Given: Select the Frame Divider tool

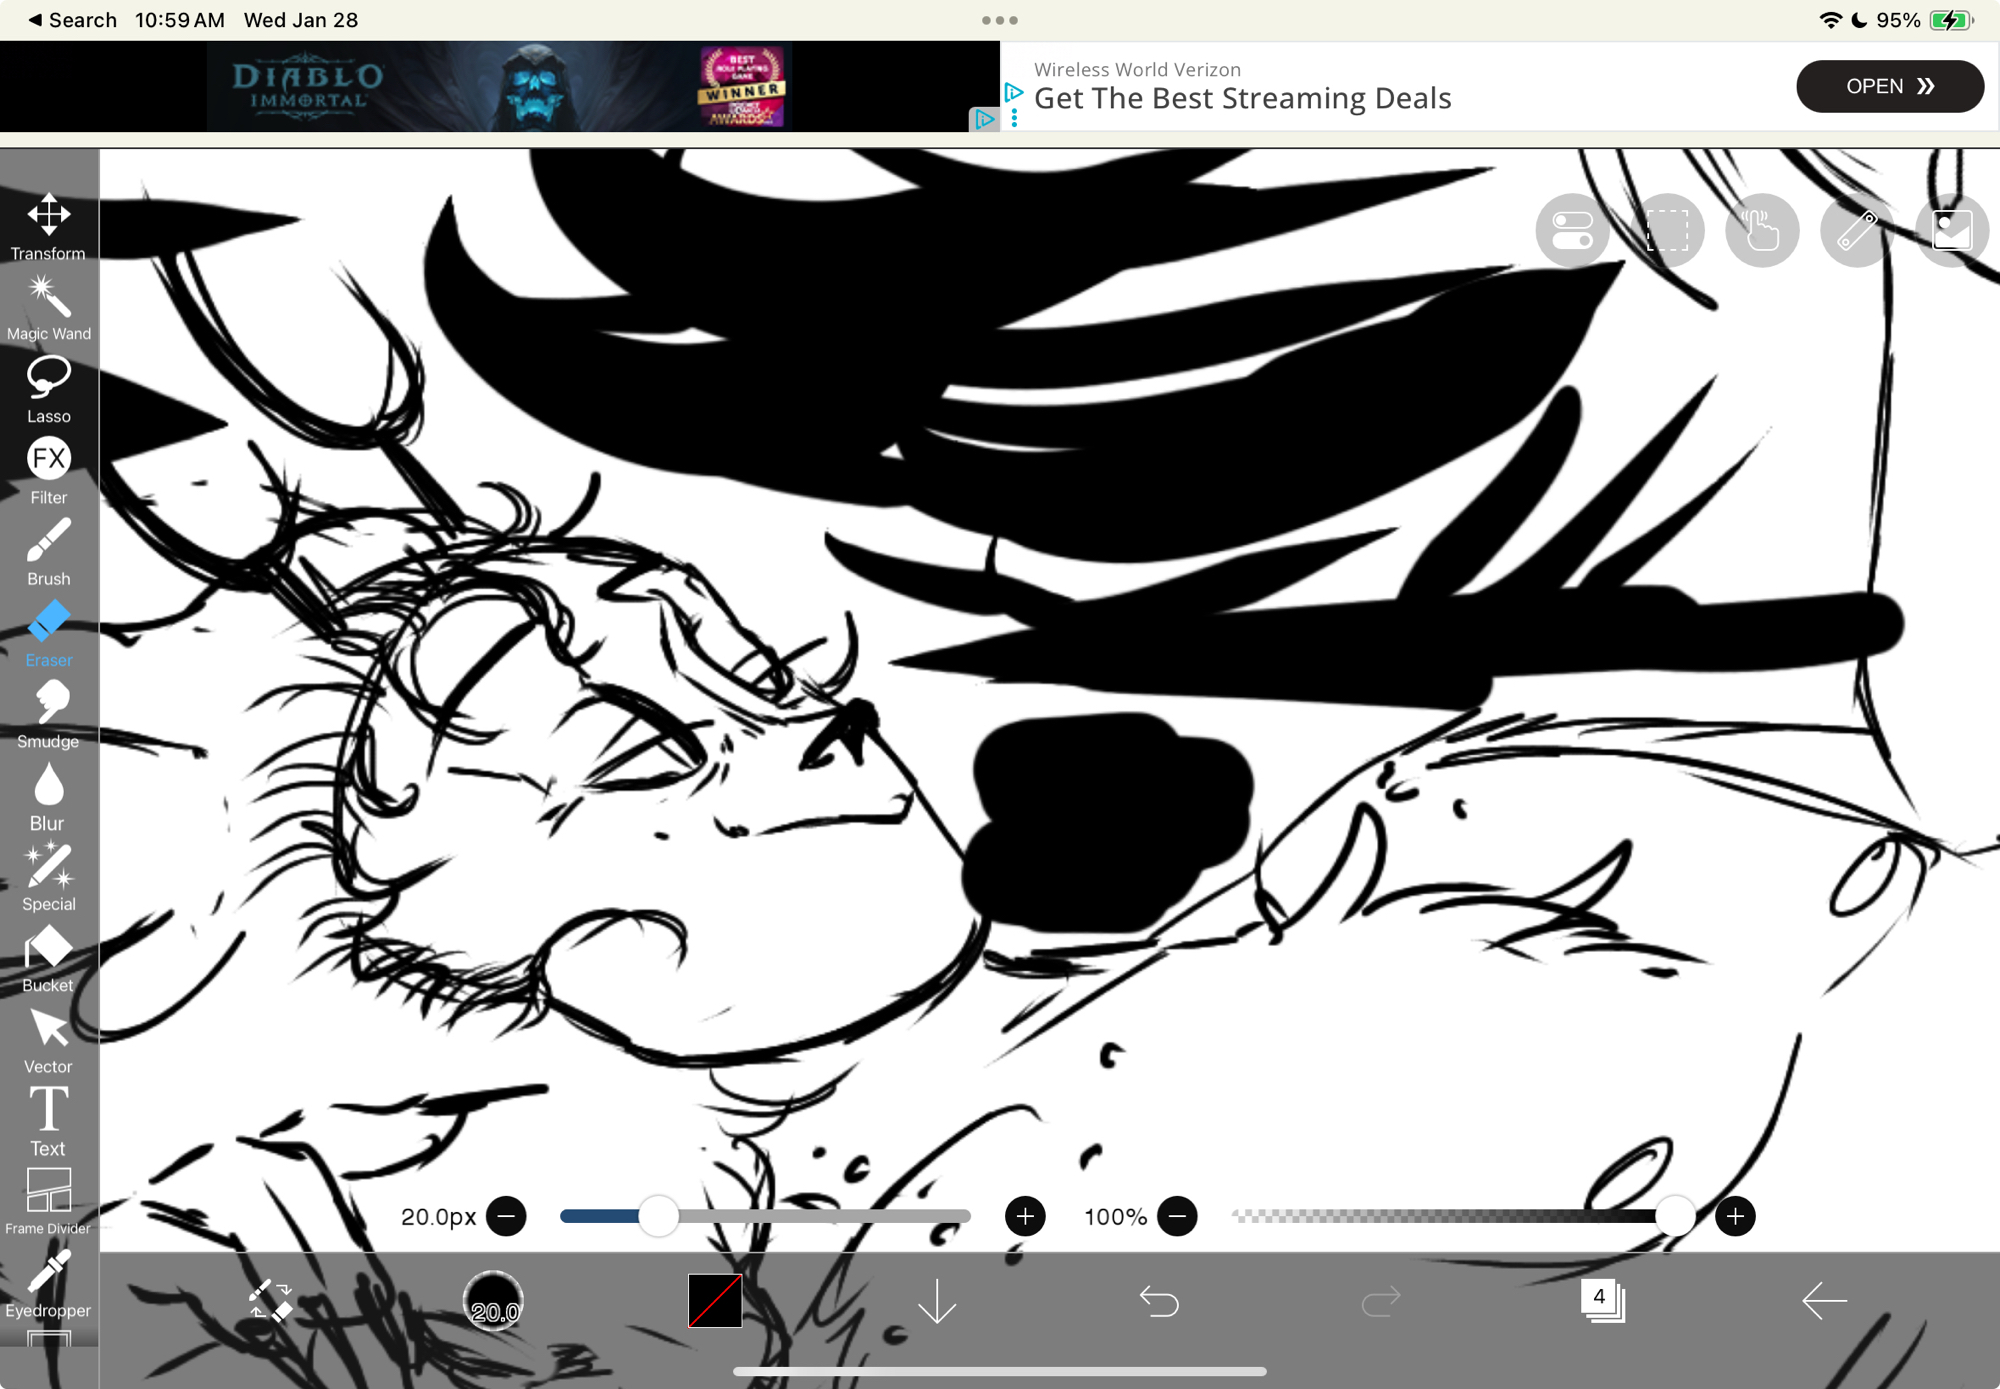Looking at the screenshot, I should 48,1200.
